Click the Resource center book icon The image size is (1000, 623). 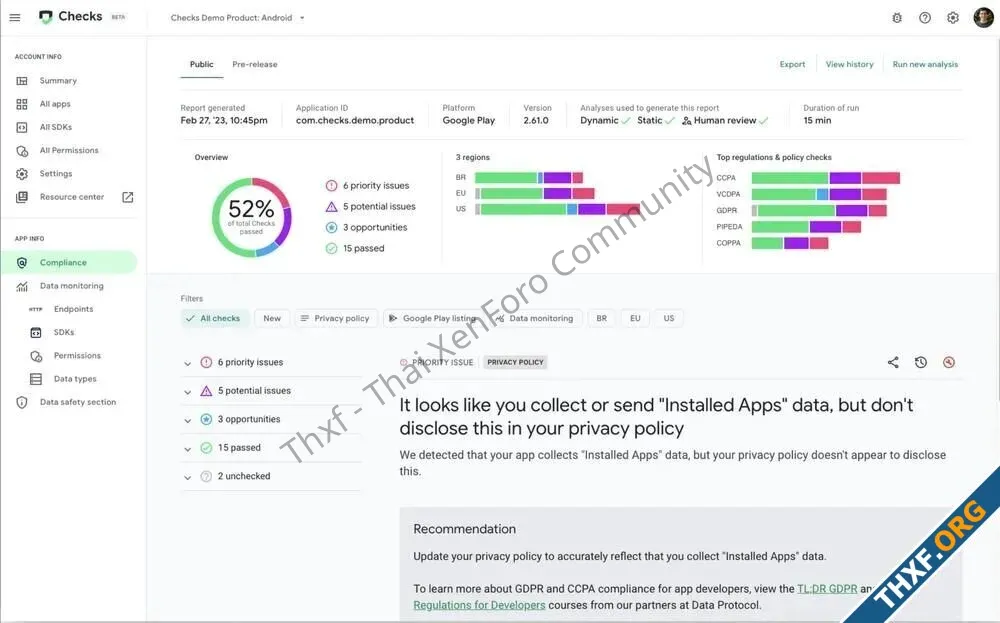click(22, 197)
